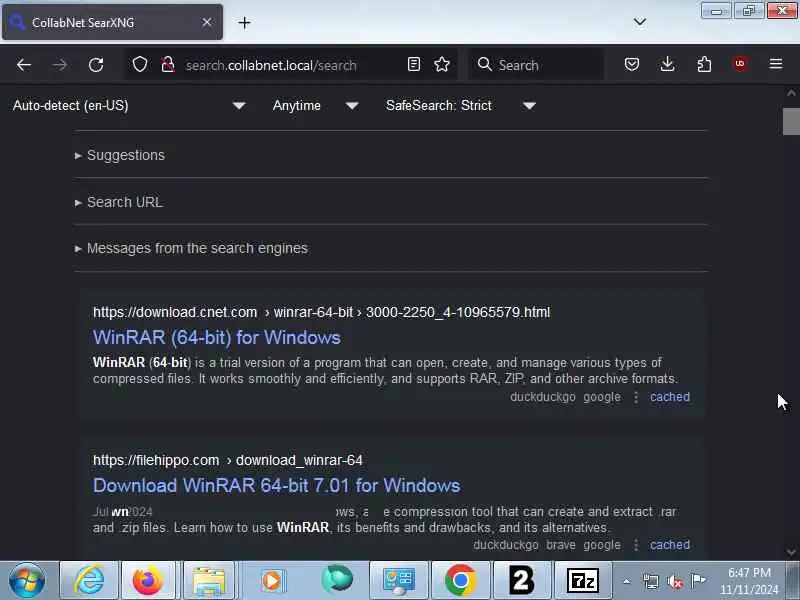Click the Show desktop strip beside the clock

793,581
